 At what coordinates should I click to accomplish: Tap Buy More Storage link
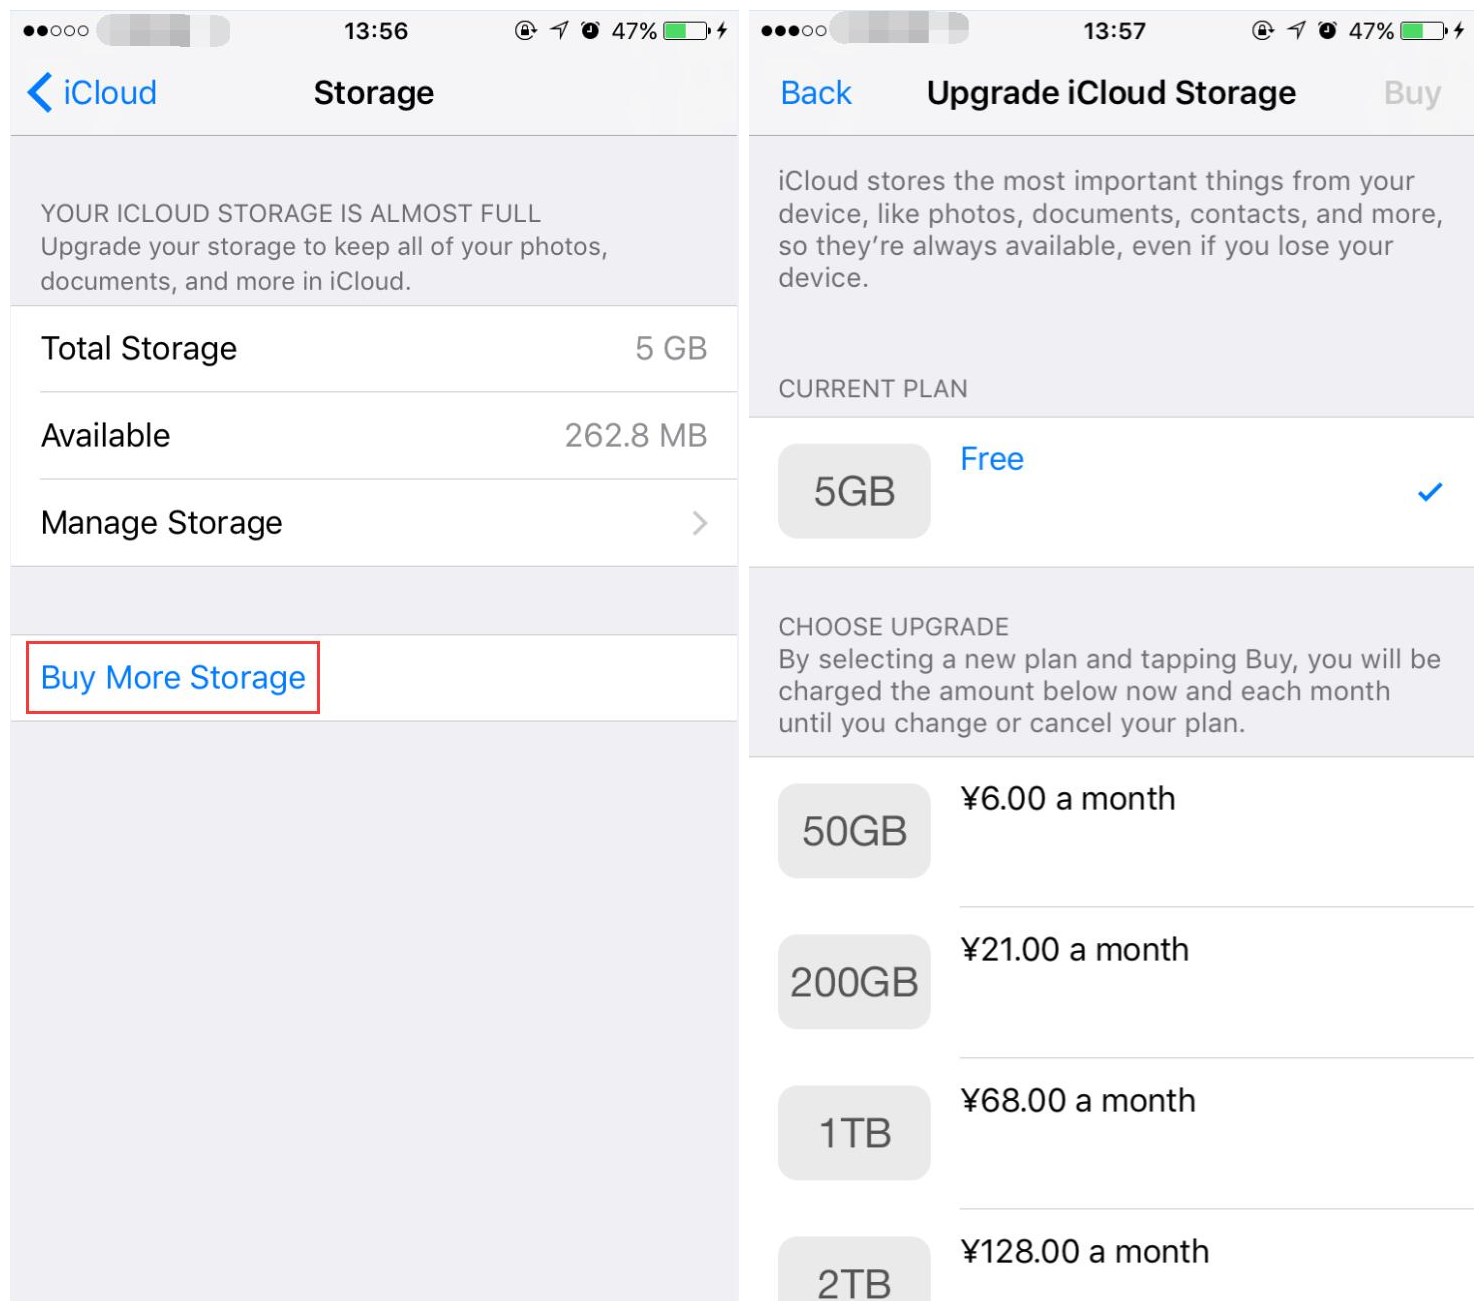click(x=173, y=678)
